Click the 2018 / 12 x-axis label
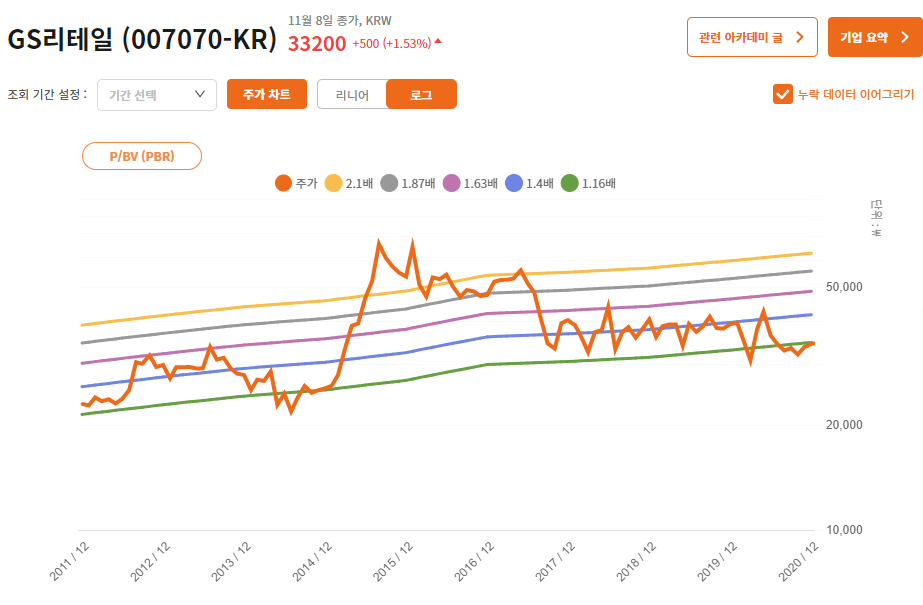This screenshot has width=923, height=605. click(637, 561)
